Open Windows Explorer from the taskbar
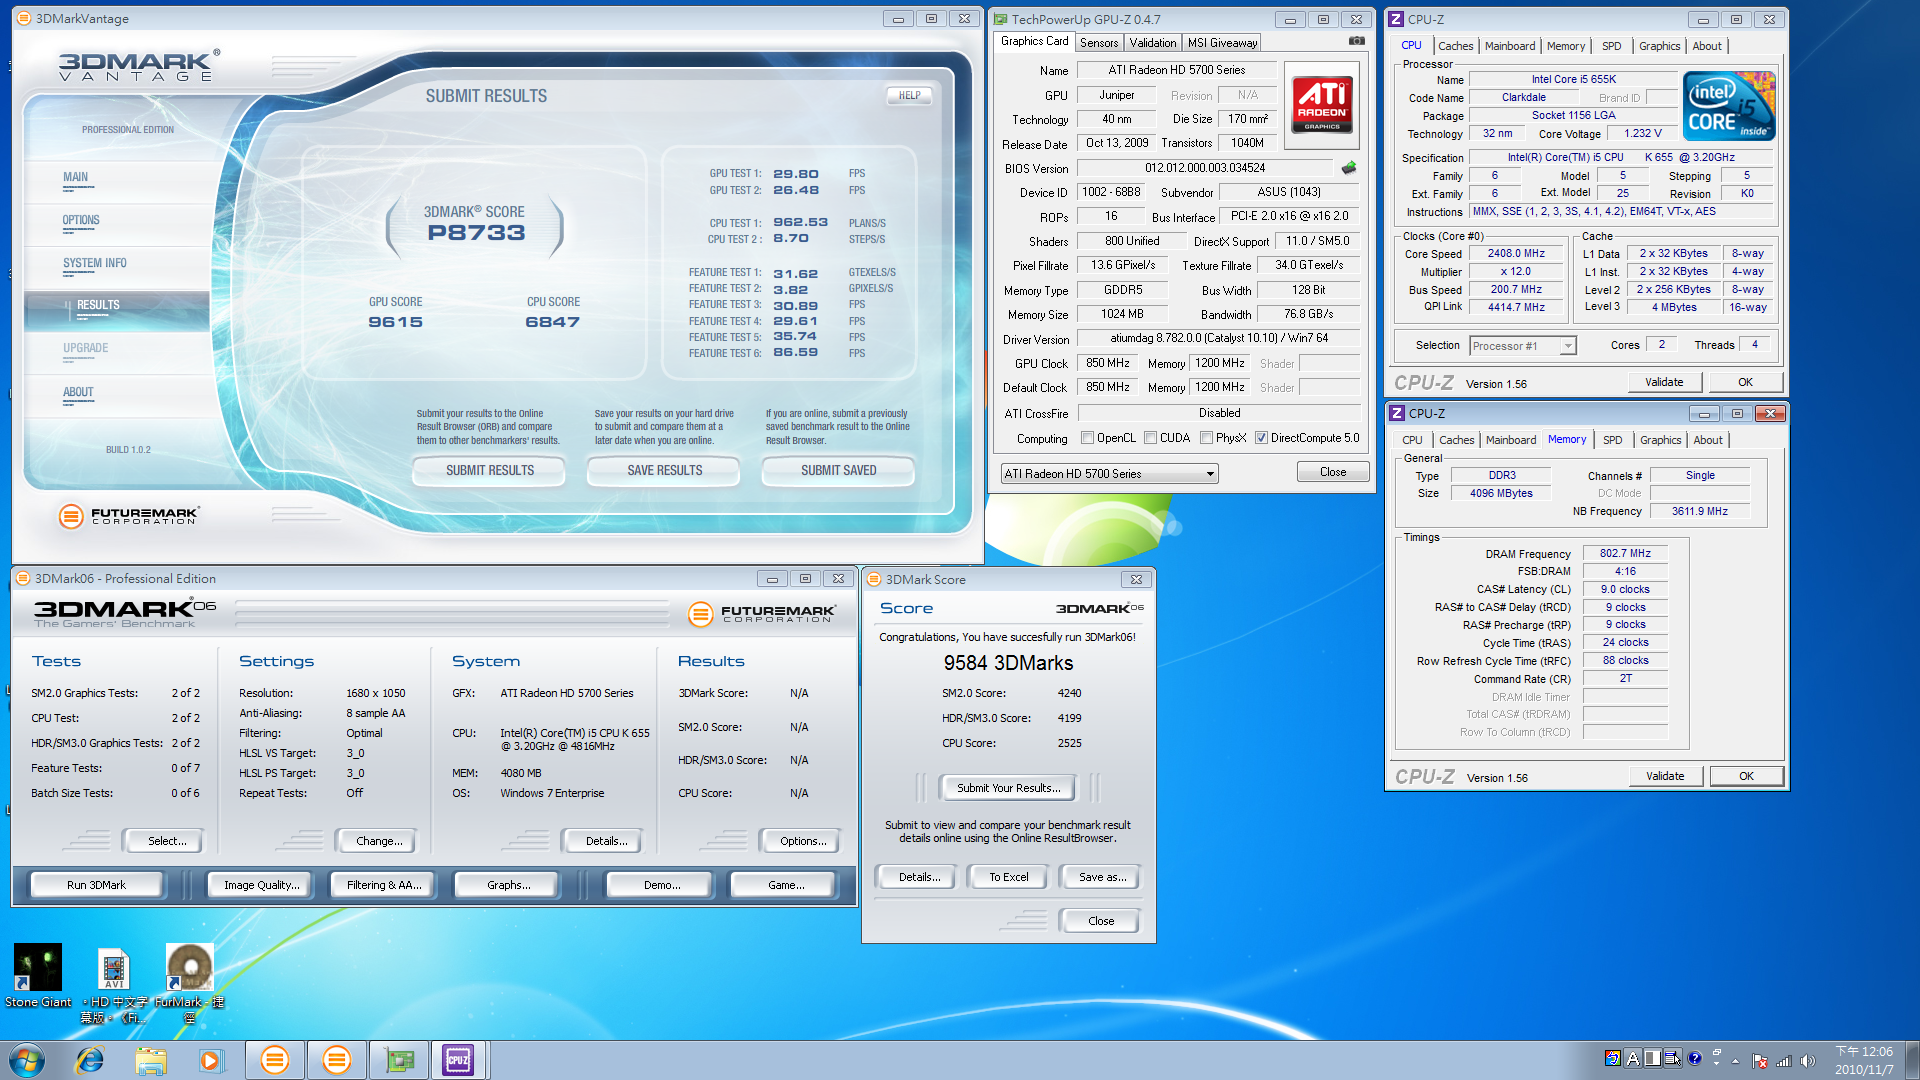1920x1080 pixels. tap(151, 1060)
